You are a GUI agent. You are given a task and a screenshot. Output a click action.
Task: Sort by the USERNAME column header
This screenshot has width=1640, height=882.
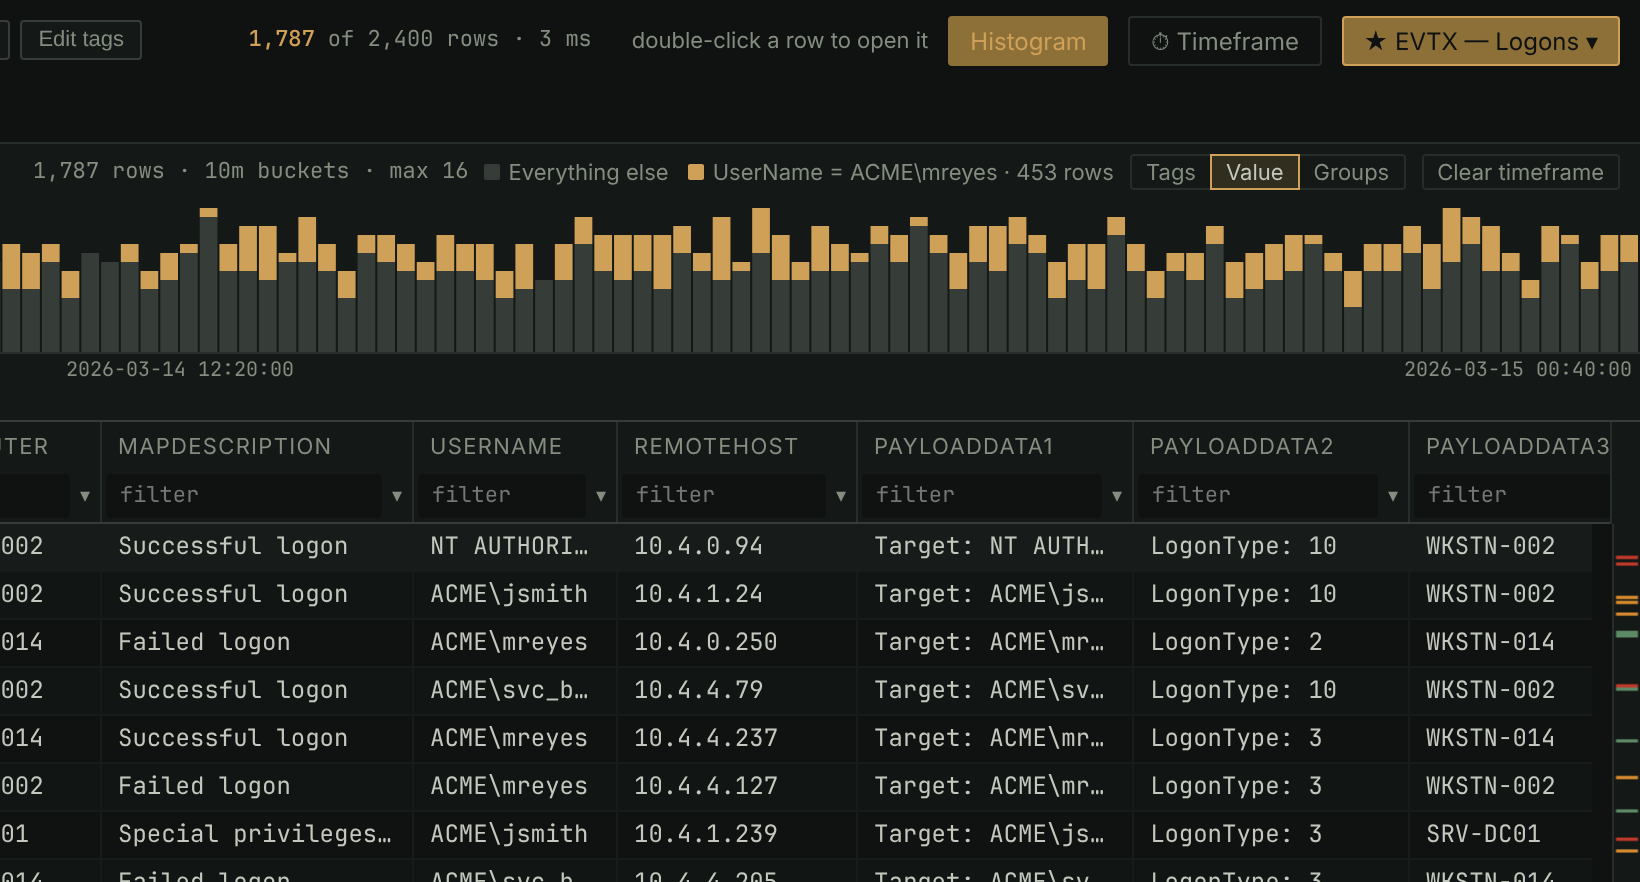pos(496,447)
